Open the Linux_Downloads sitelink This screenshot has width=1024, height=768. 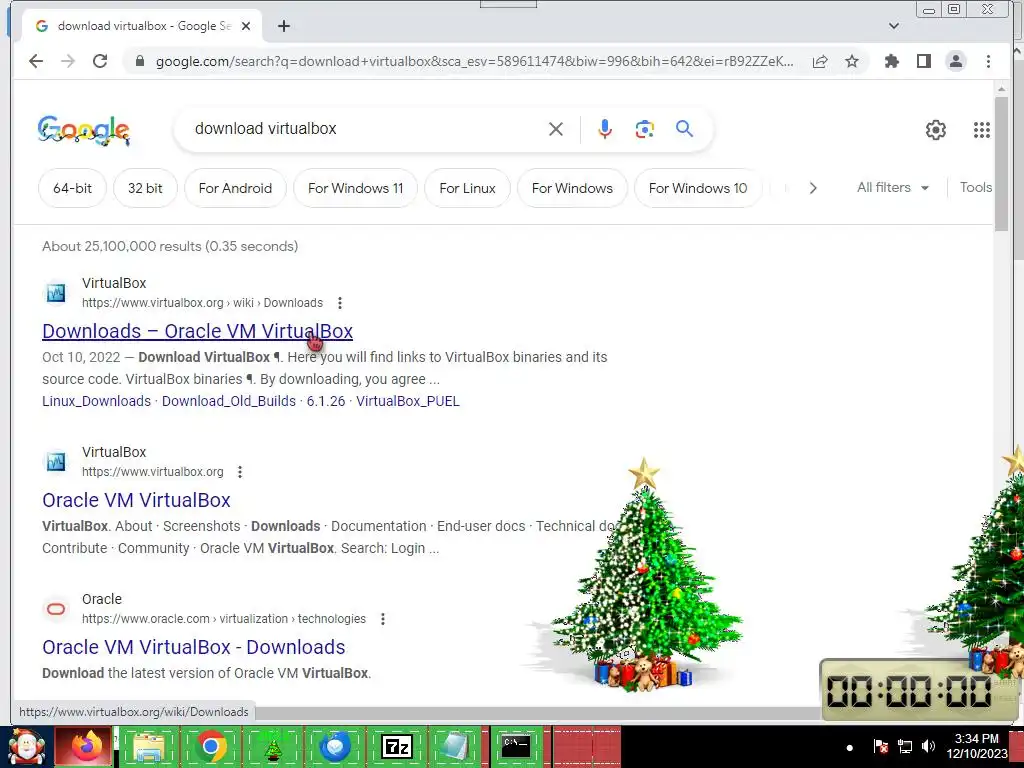coord(97,401)
